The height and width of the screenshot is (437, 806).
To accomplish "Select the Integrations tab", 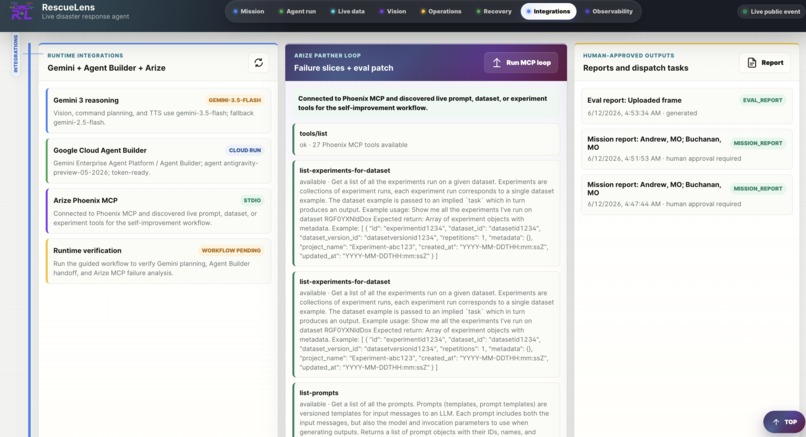I will click(x=548, y=11).
